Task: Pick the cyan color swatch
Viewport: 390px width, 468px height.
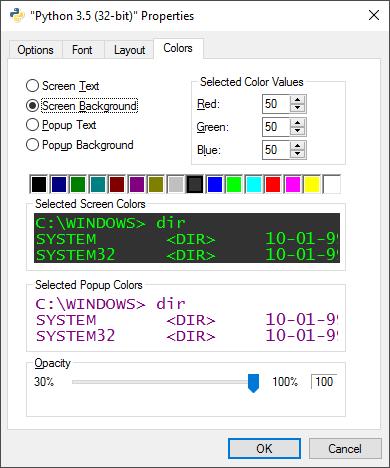Action: click(254, 184)
